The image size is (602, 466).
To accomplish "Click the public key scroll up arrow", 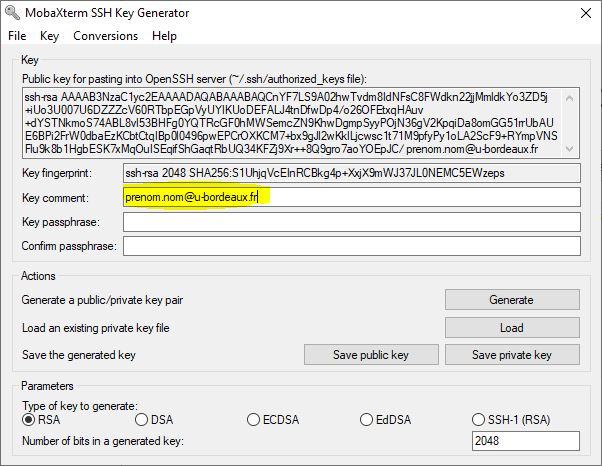I will tap(570, 98).
